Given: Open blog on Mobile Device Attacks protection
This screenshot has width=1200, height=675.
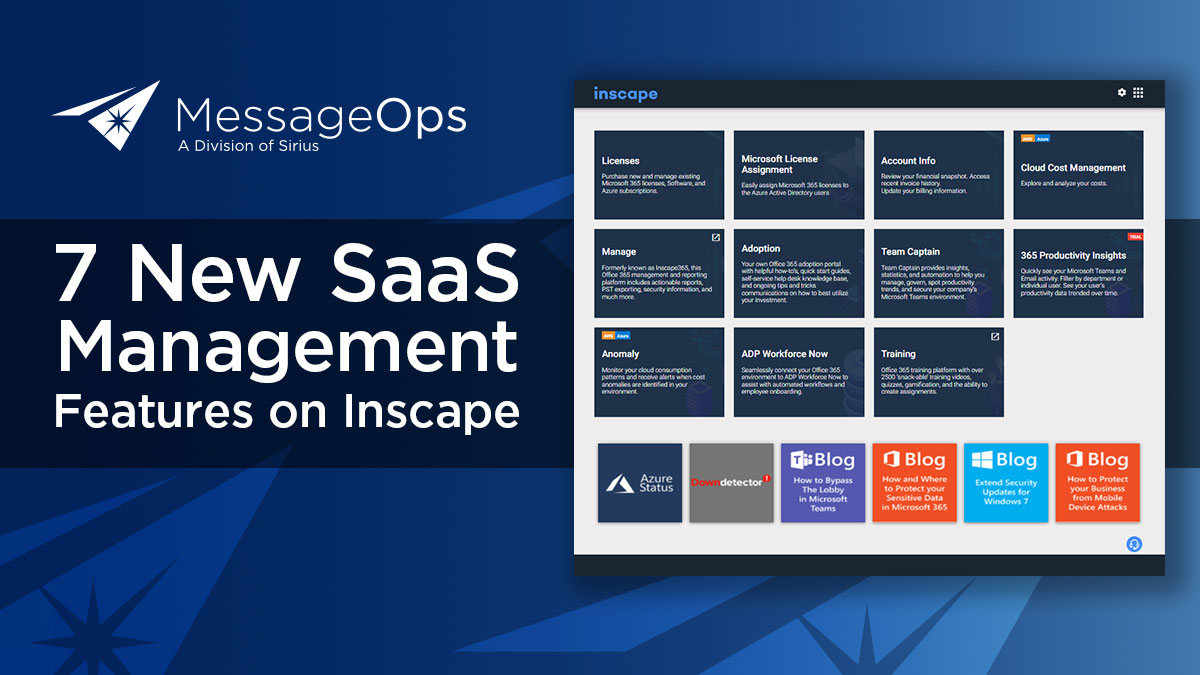Looking at the screenshot, I should pyautogui.click(x=1098, y=483).
